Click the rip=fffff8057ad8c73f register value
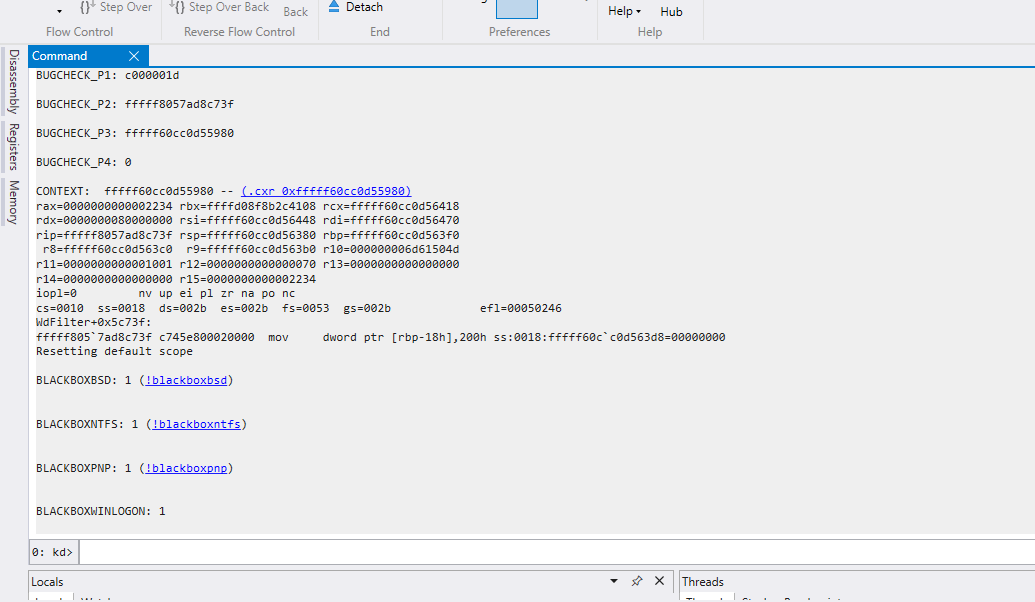 [104, 235]
